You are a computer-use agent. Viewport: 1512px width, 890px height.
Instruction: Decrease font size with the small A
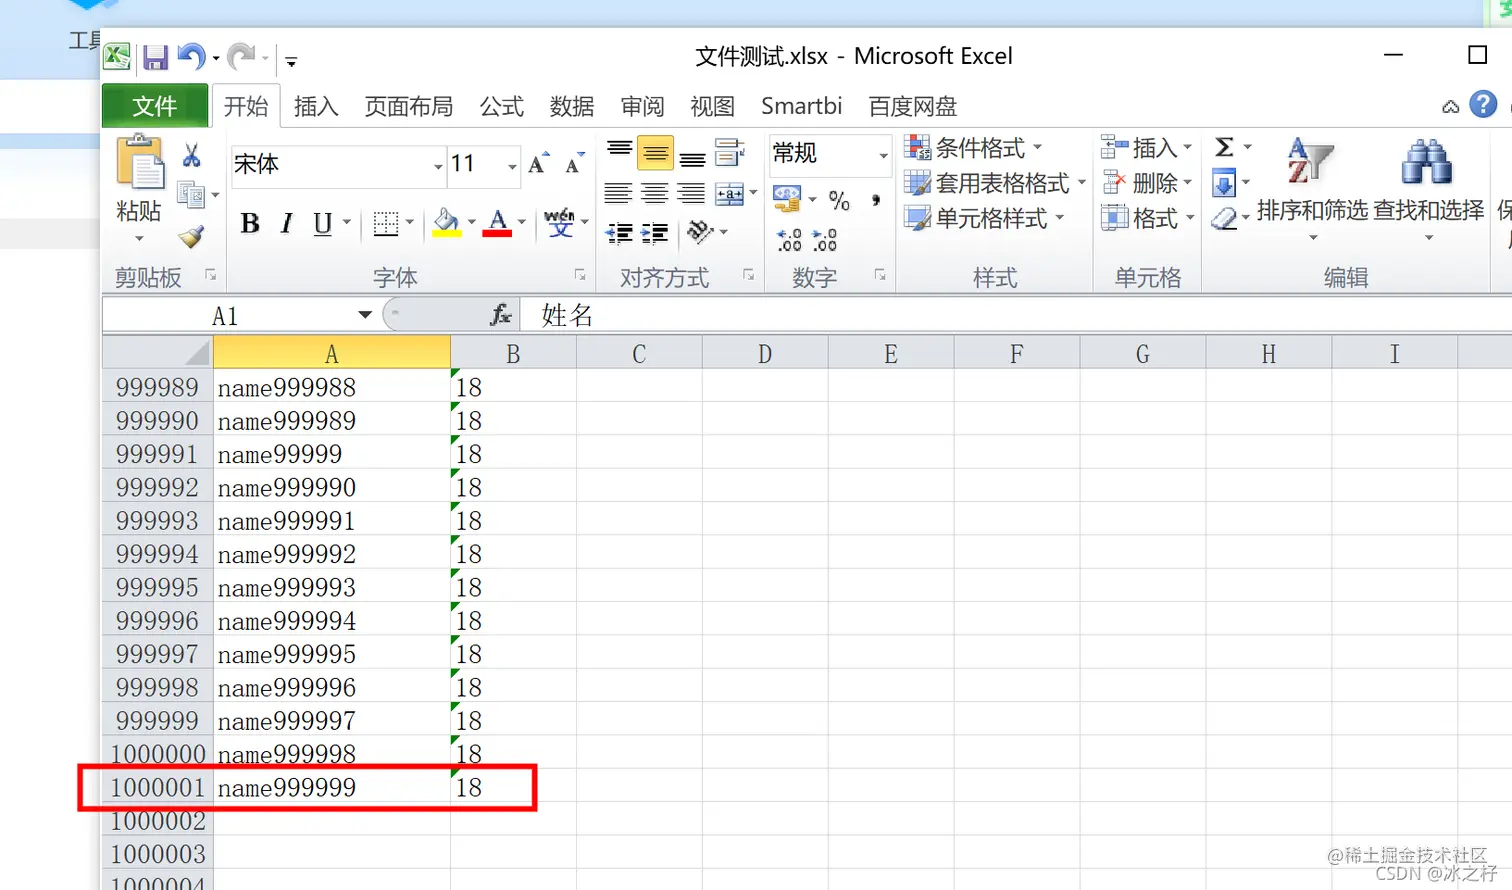tap(574, 164)
